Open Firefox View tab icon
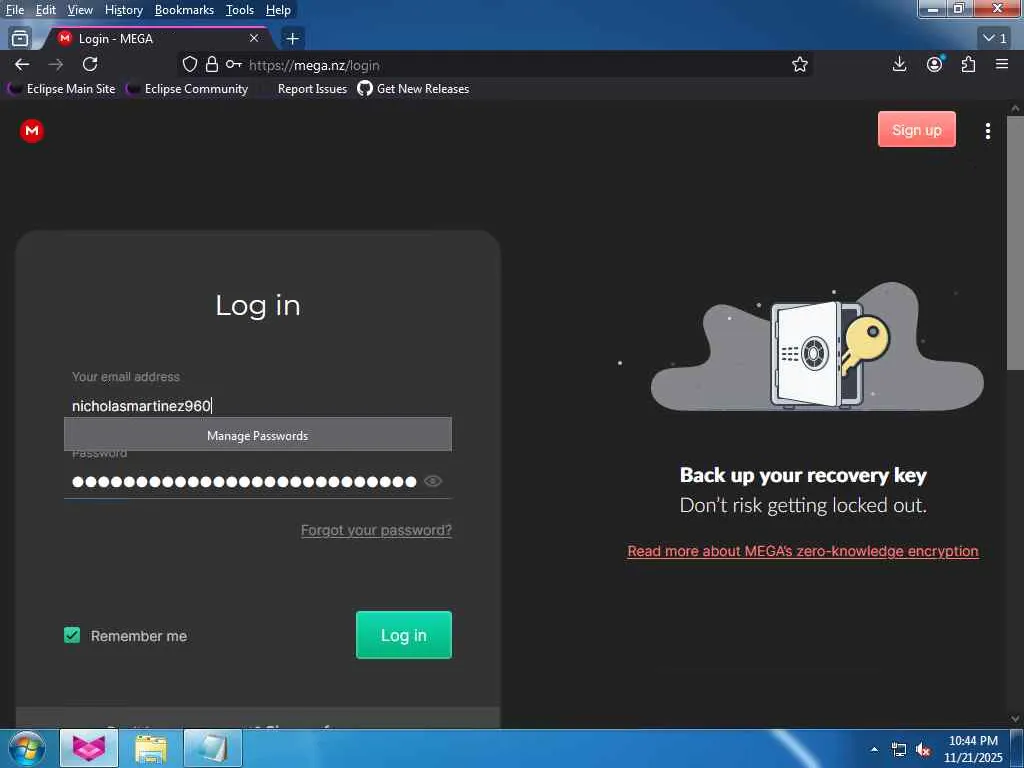1024x768 pixels. coord(20,39)
